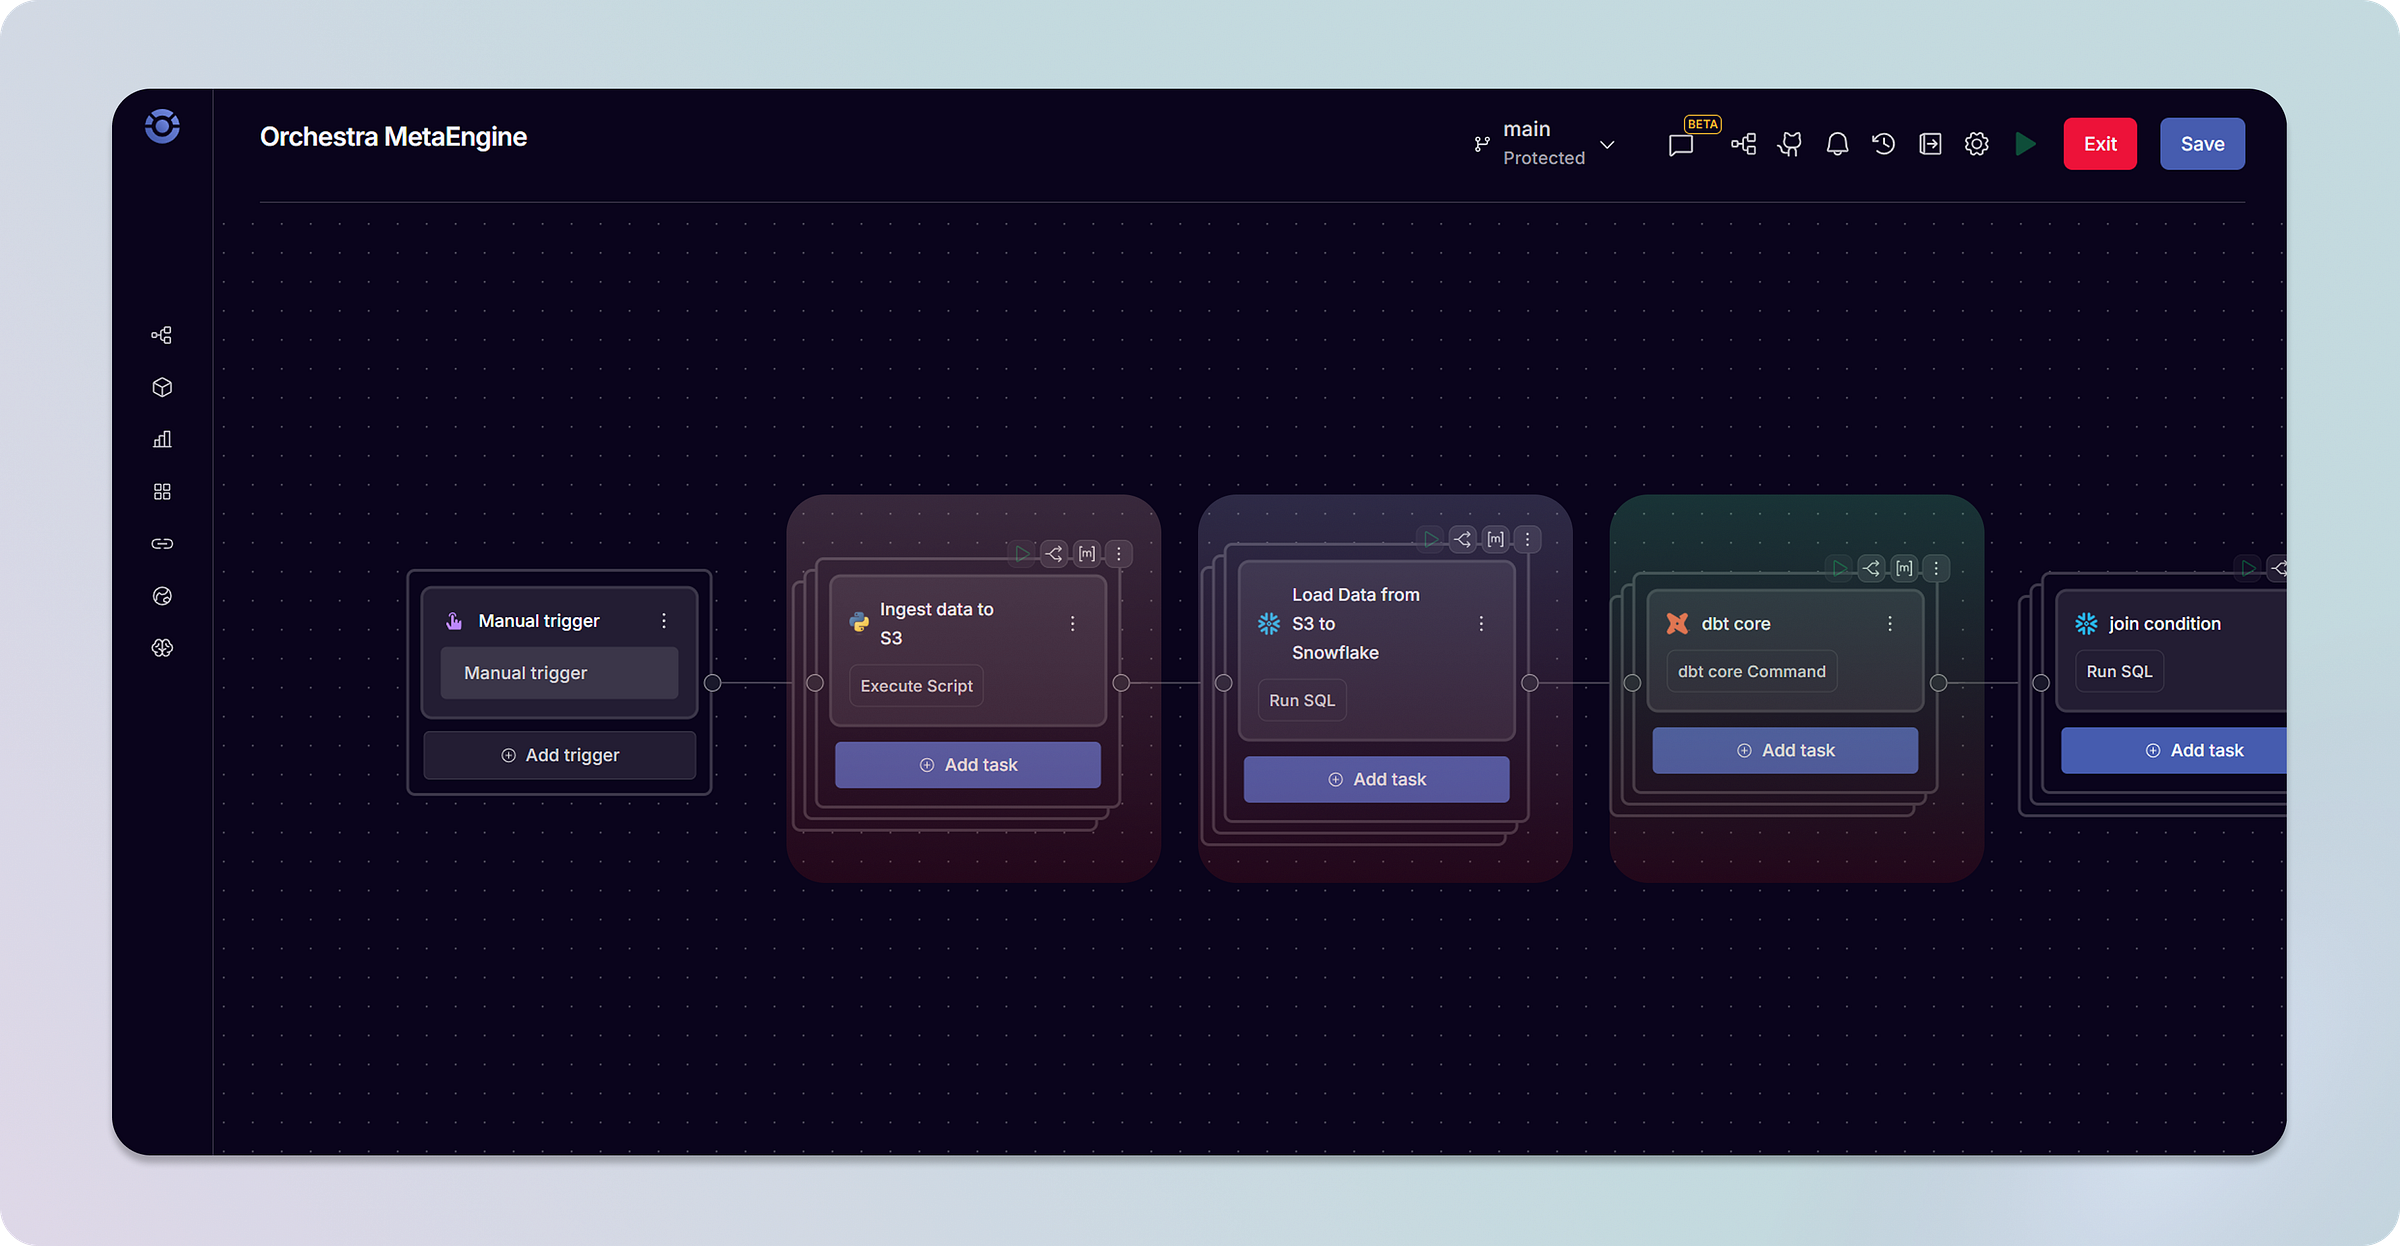The height and width of the screenshot is (1246, 2400).
Task: Open Ingest data to S3 task options menu
Action: tap(1073, 623)
